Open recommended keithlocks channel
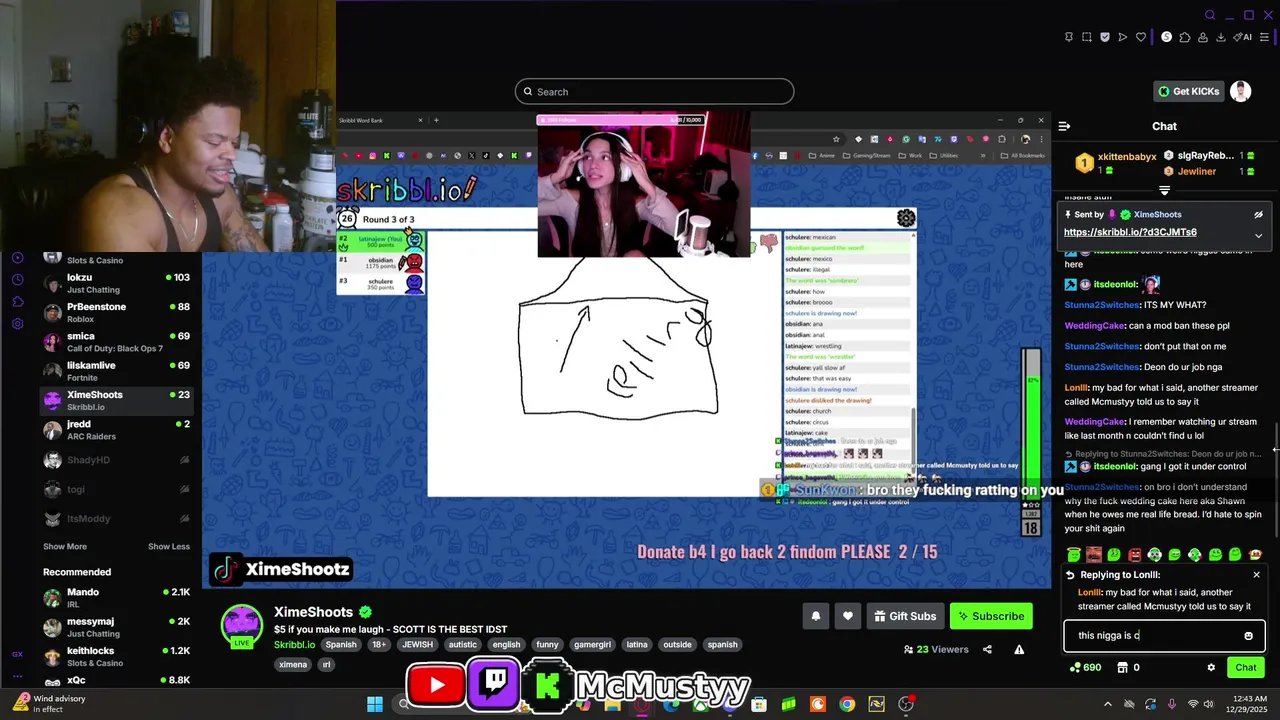Viewport: 1280px width, 720px height. (118, 656)
